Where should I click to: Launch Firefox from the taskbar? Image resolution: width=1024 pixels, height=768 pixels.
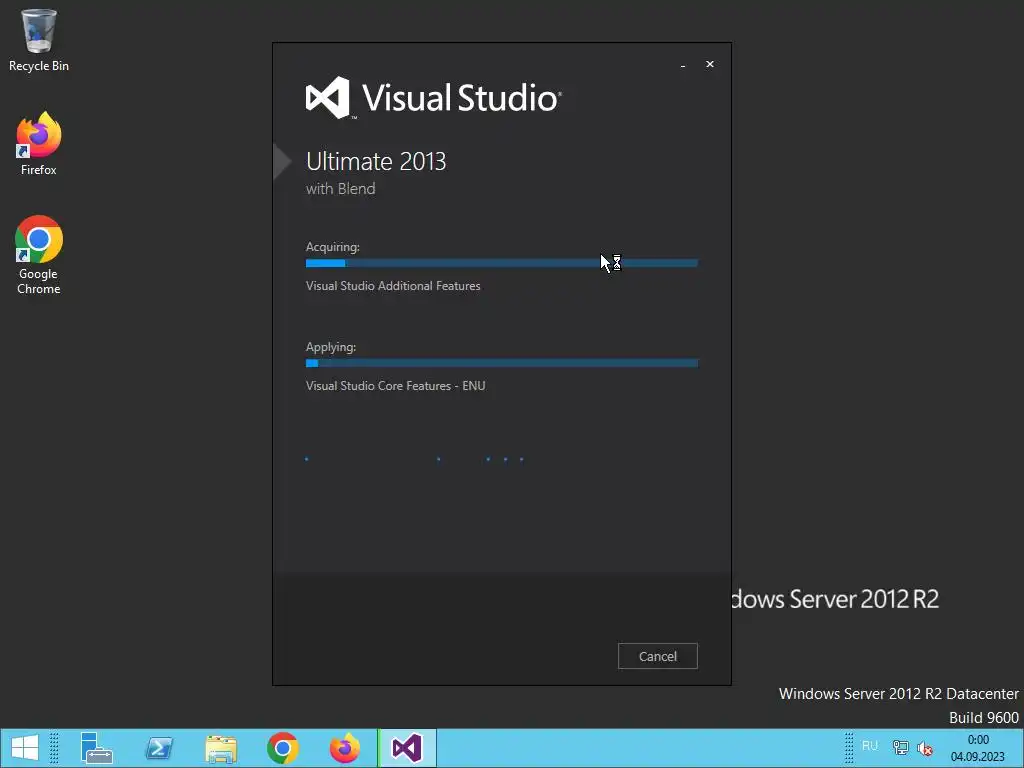coord(345,748)
